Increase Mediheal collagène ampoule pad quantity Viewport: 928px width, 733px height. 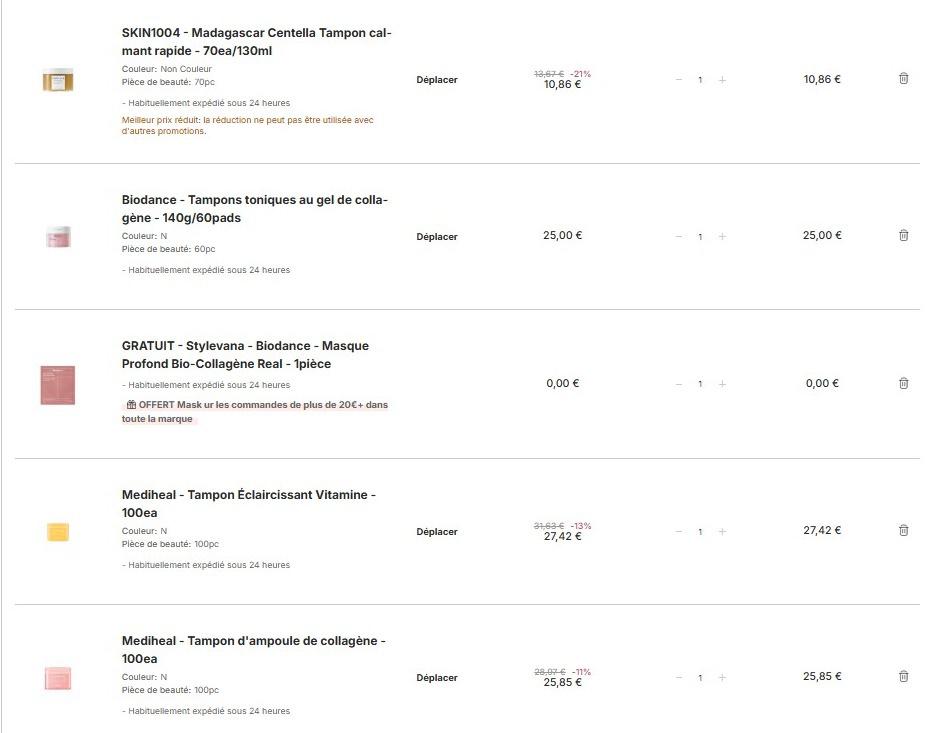(x=722, y=678)
